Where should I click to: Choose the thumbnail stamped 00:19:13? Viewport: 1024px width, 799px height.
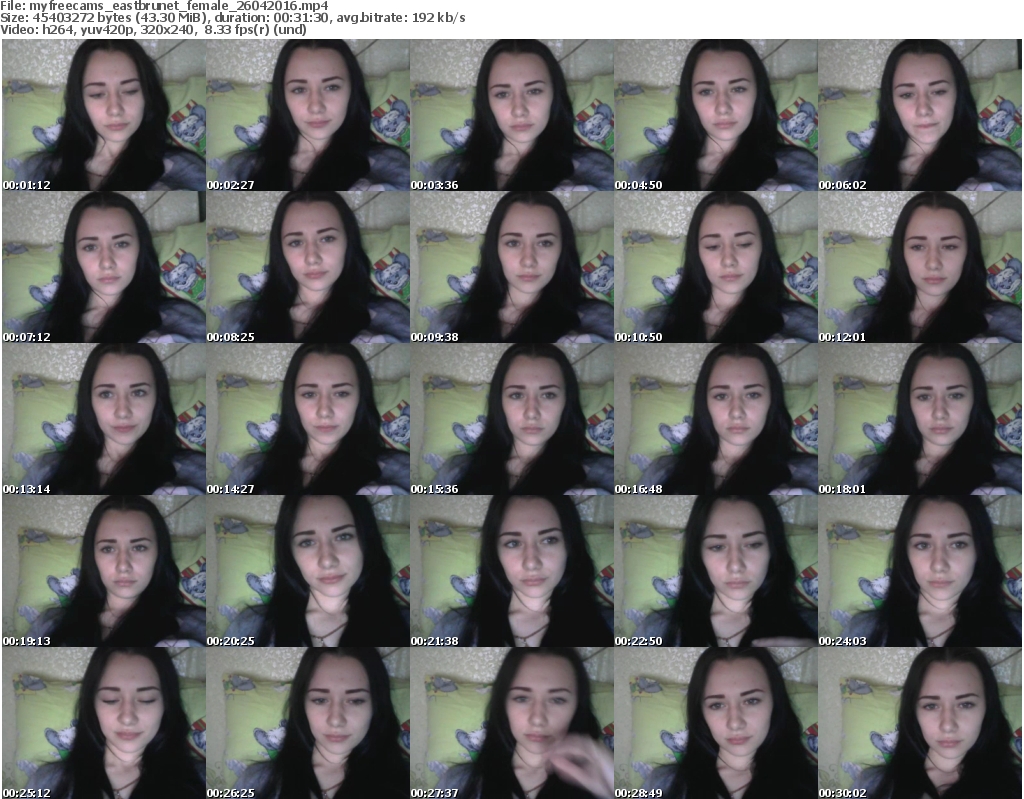tap(104, 571)
